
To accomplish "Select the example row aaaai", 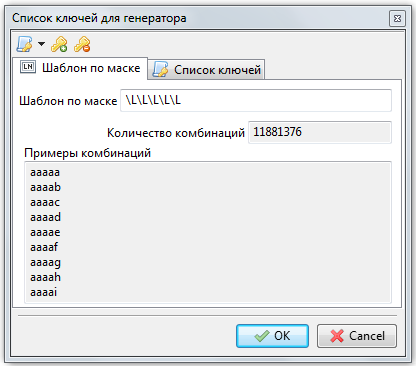I will [x=44, y=292].
